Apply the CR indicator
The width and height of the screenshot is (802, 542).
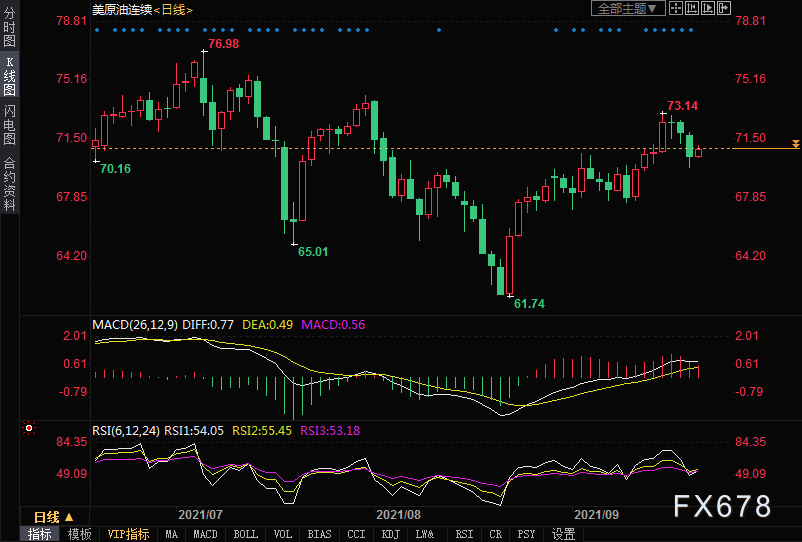pos(496,534)
